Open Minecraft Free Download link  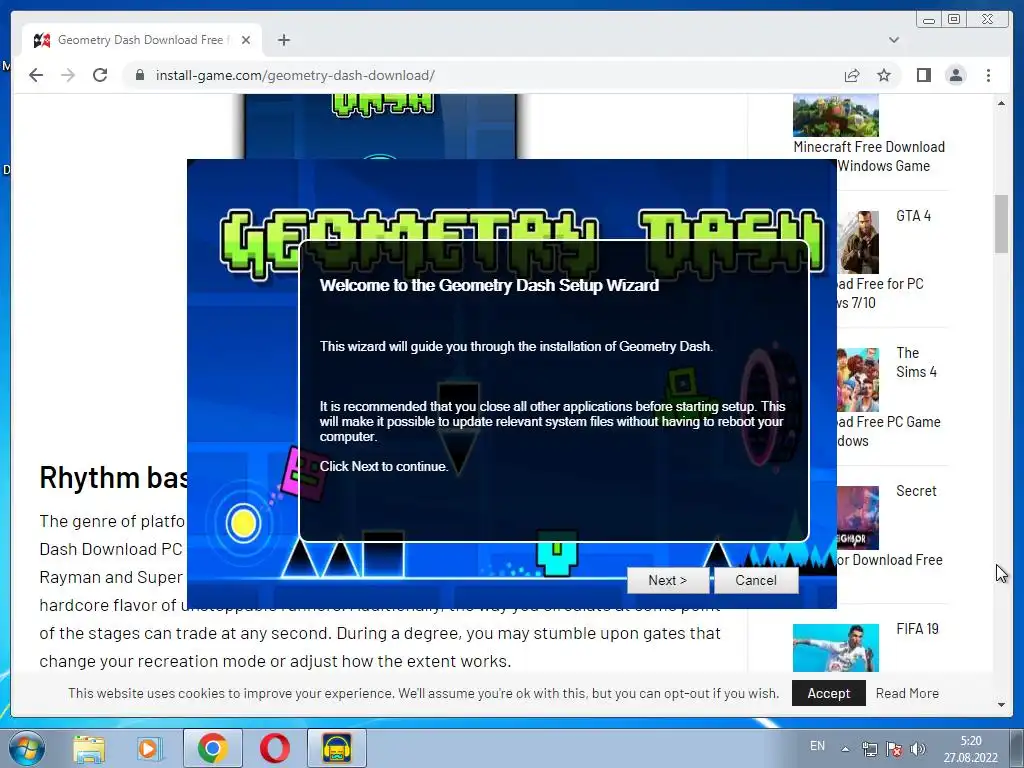point(869,156)
